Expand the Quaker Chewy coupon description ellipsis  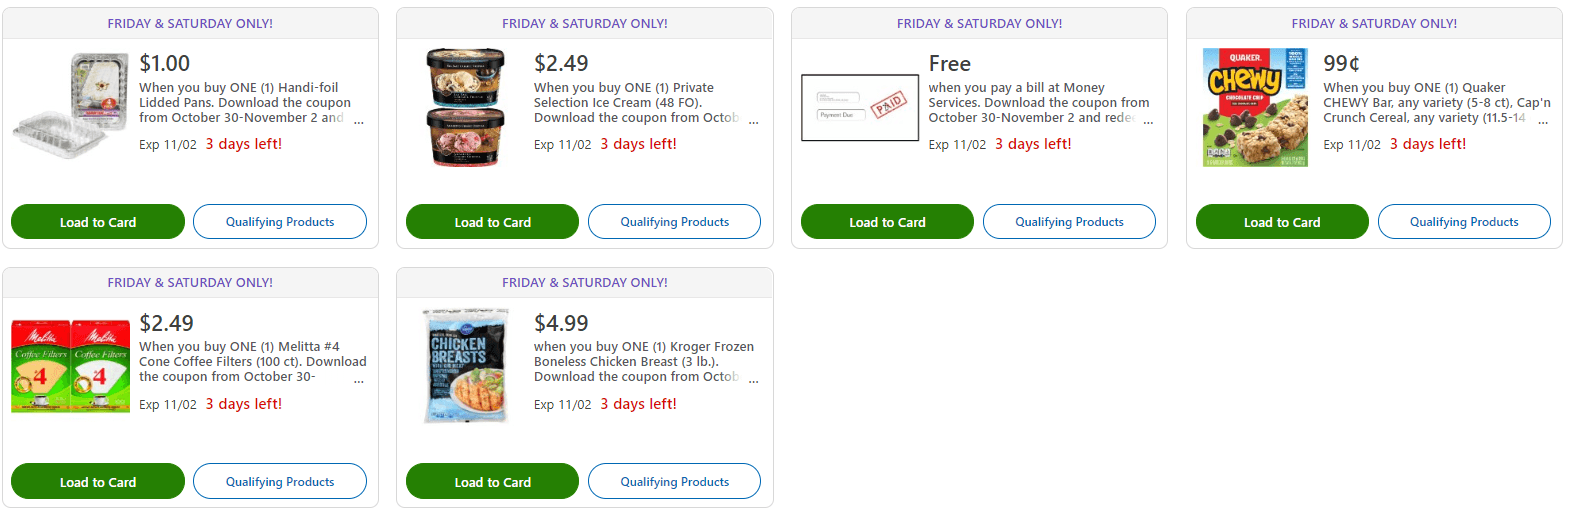1543,122
